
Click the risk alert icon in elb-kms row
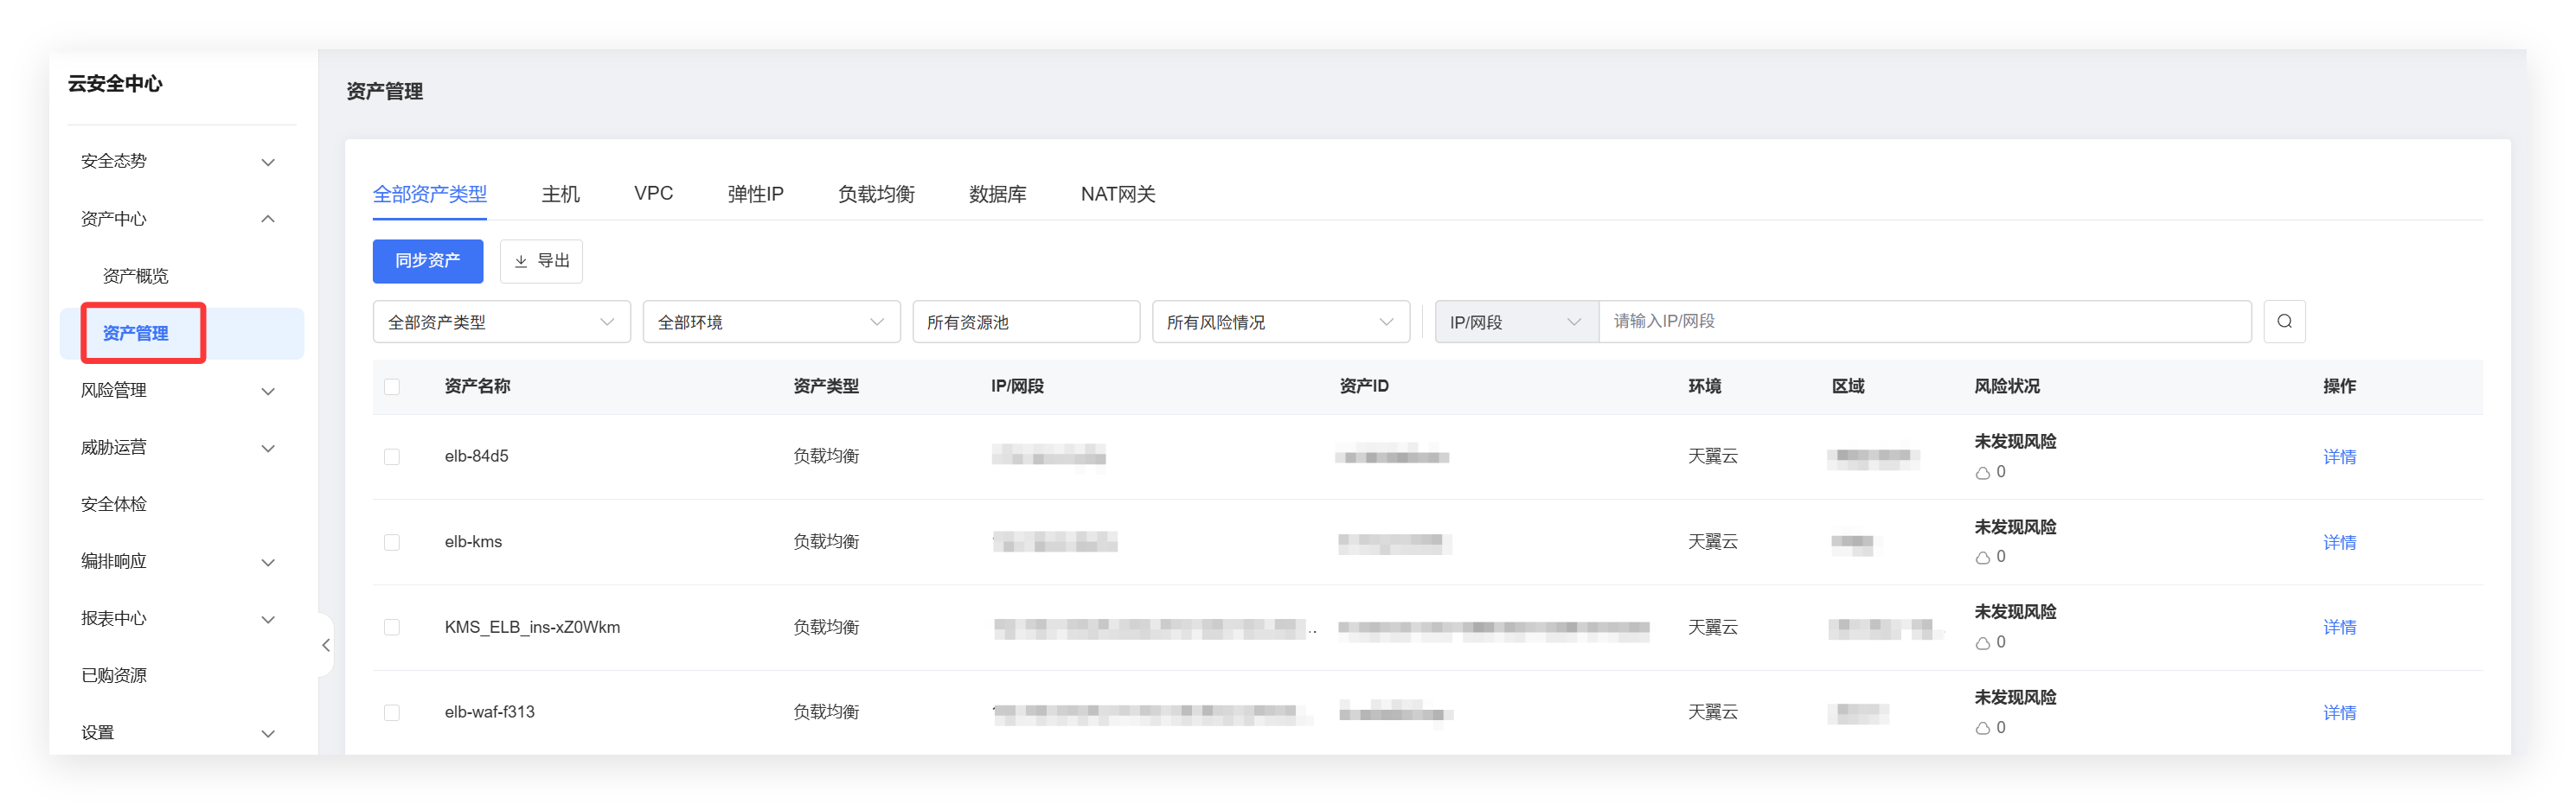(x=1982, y=558)
